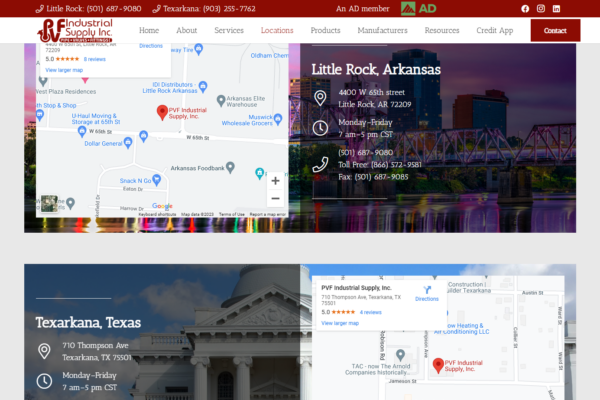Click the Texarkana Directions icon on map card
The height and width of the screenshot is (400, 600).
coord(427,290)
